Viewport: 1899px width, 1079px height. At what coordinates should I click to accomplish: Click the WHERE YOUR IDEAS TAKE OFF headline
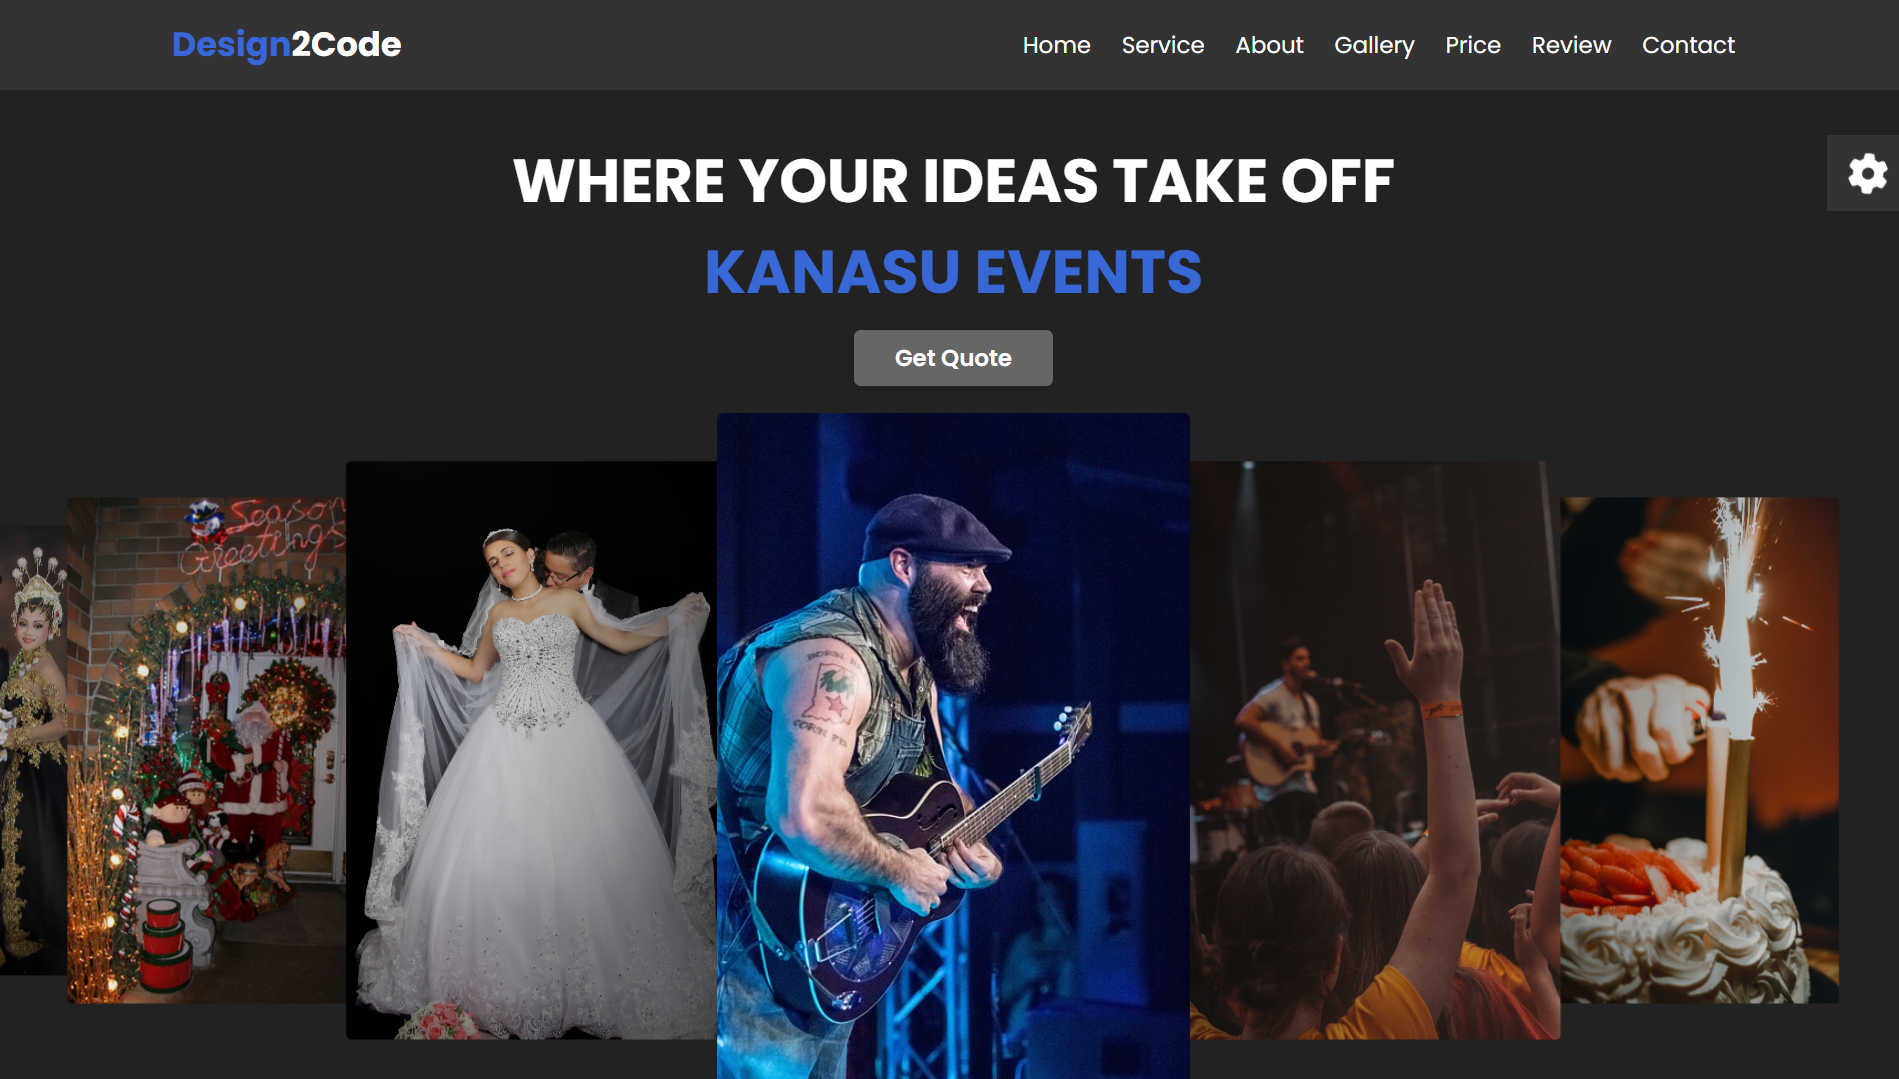(953, 181)
